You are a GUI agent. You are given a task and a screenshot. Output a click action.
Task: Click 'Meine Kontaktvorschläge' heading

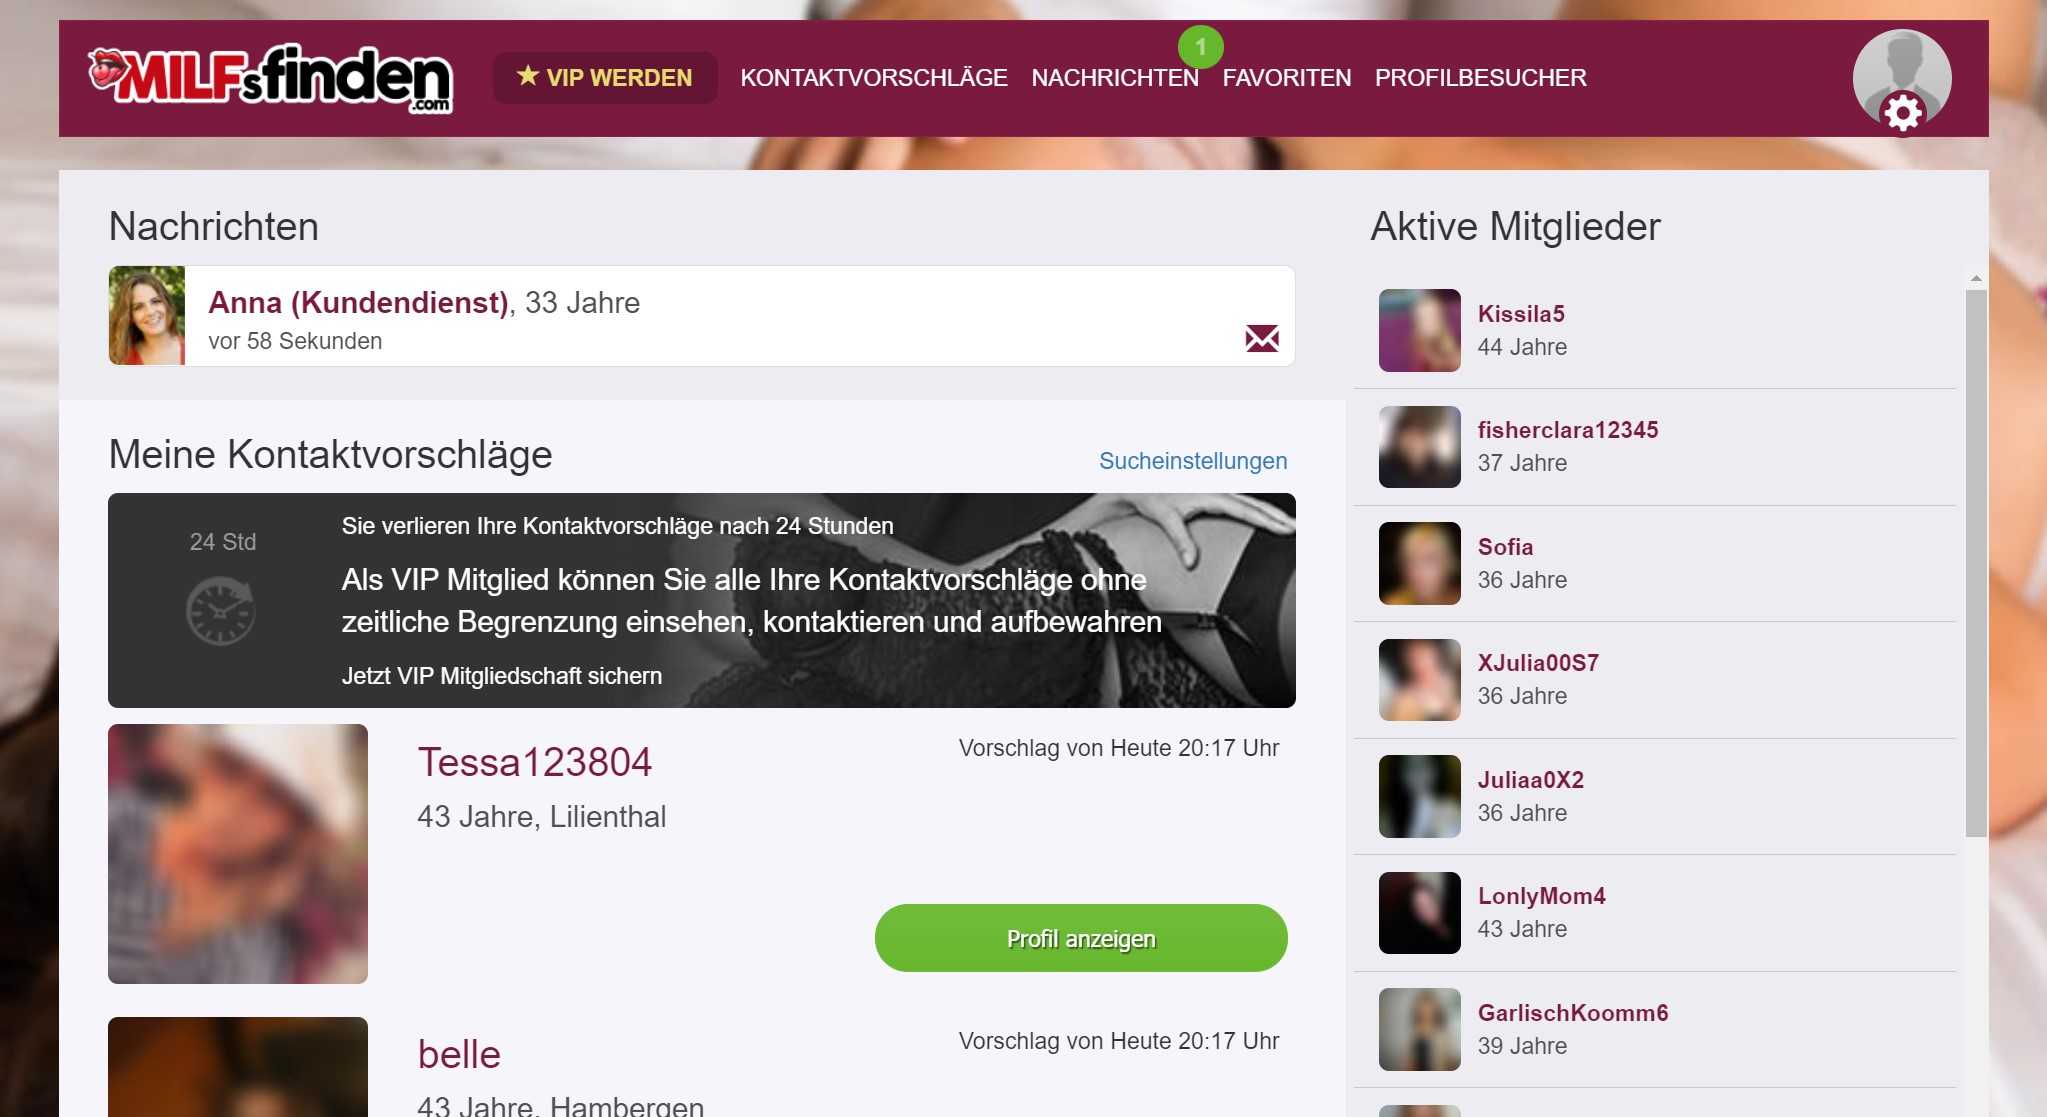click(x=330, y=455)
